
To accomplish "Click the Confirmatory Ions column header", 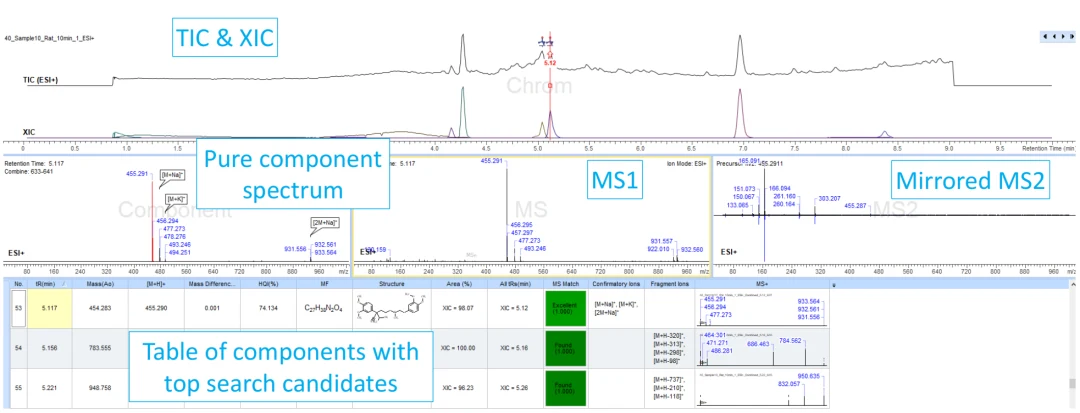I will (x=615, y=284).
